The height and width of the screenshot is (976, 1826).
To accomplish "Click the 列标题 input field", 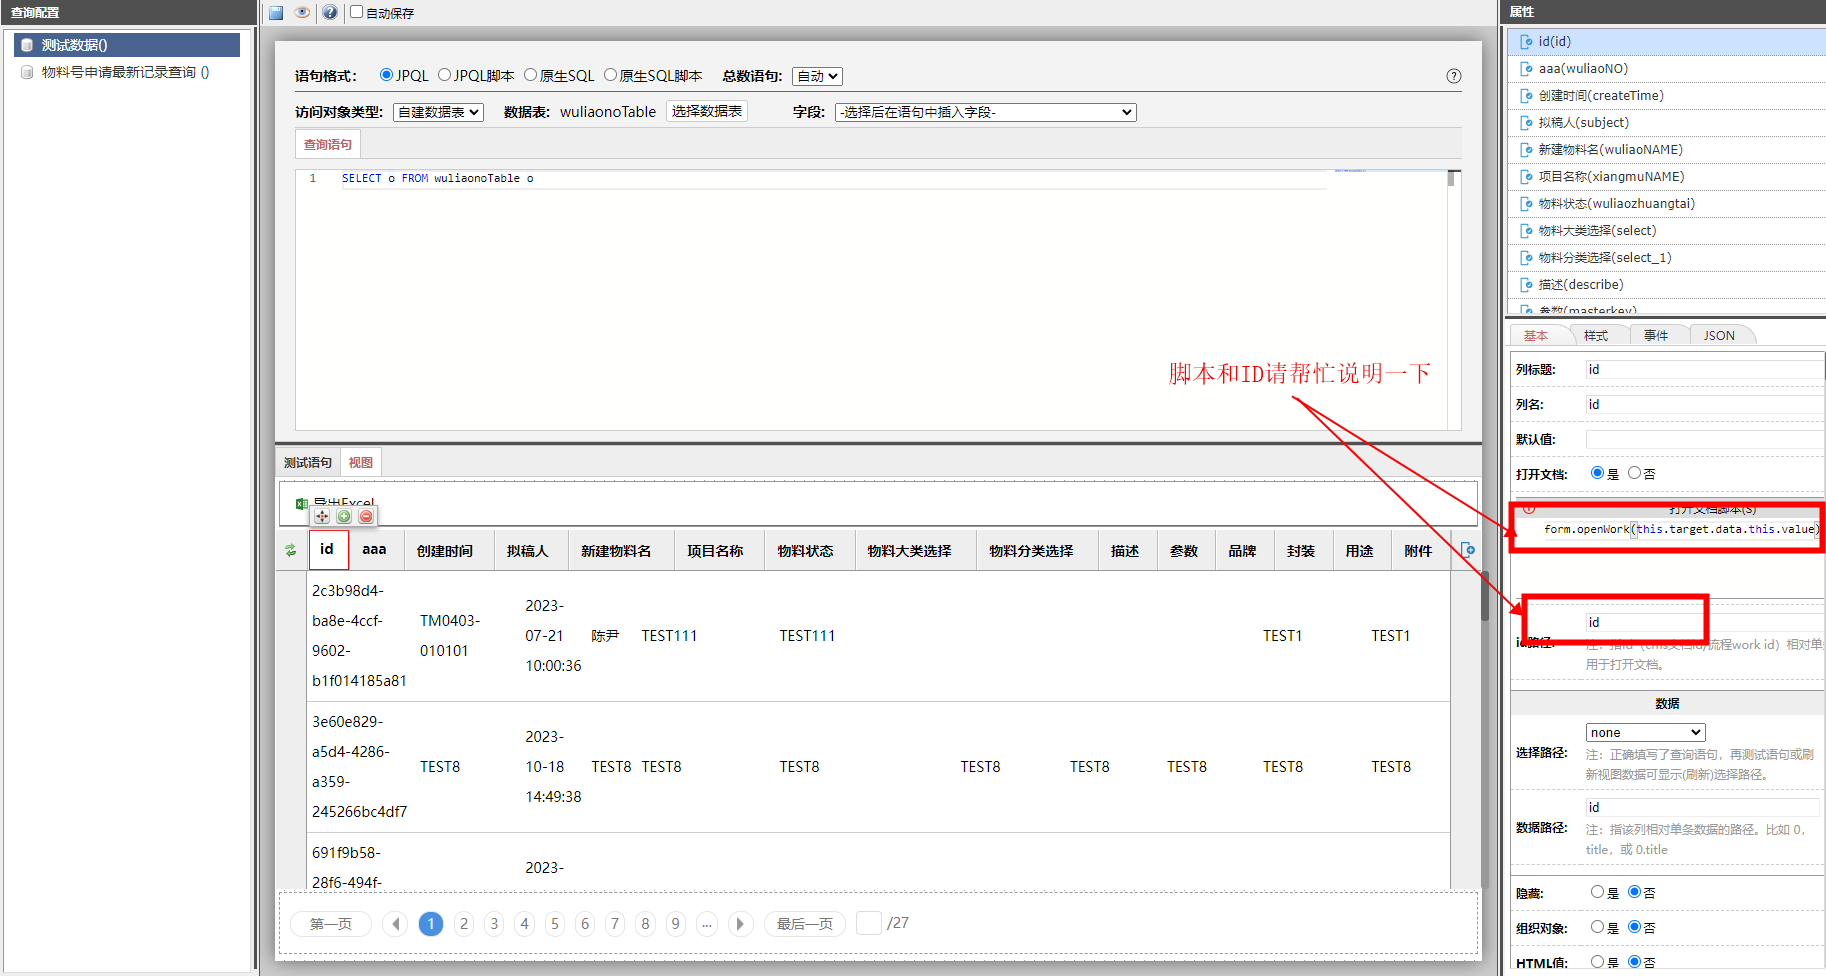I will click(x=1704, y=369).
